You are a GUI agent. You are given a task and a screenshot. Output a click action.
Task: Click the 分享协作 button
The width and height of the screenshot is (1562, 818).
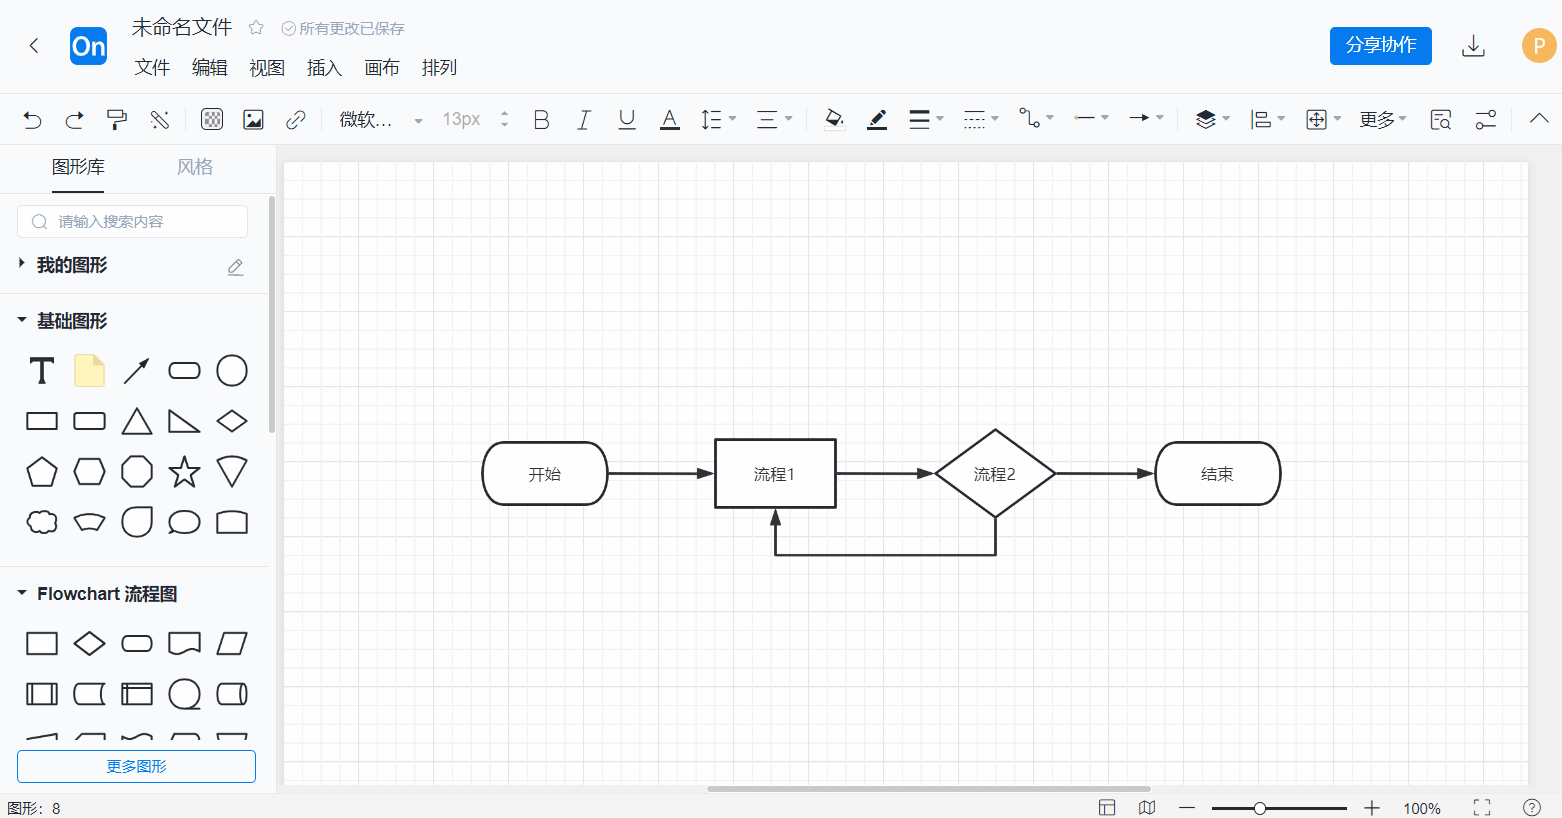(1381, 46)
